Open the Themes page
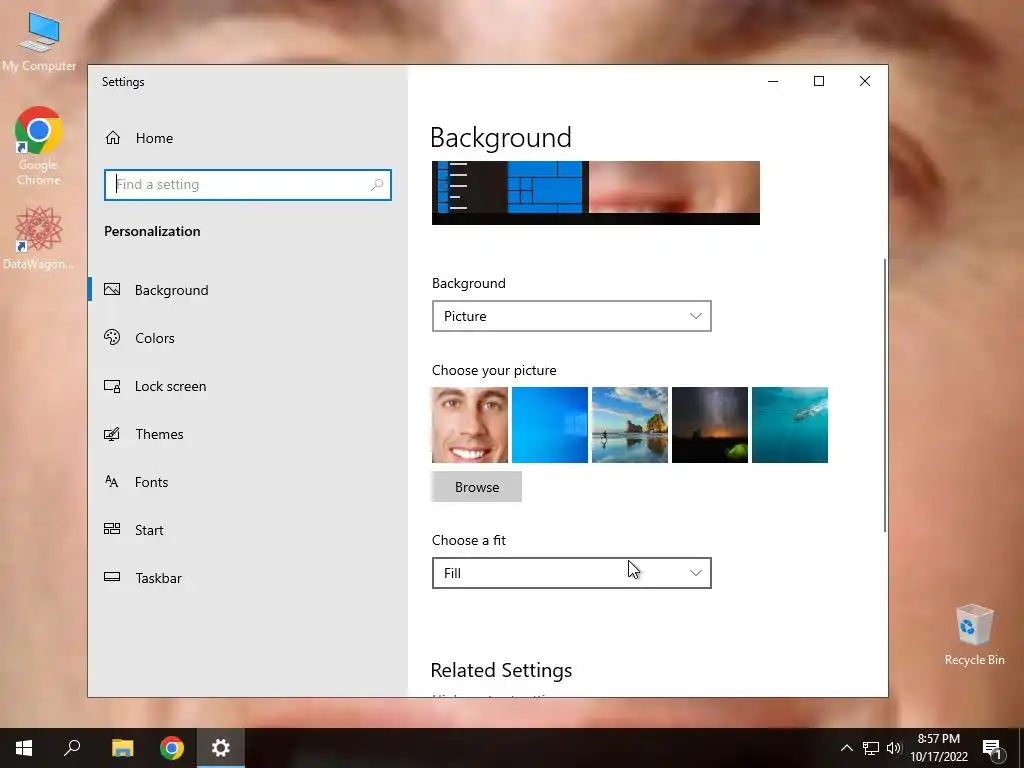The width and height of the screenshot is (1024, 768). 248,434
